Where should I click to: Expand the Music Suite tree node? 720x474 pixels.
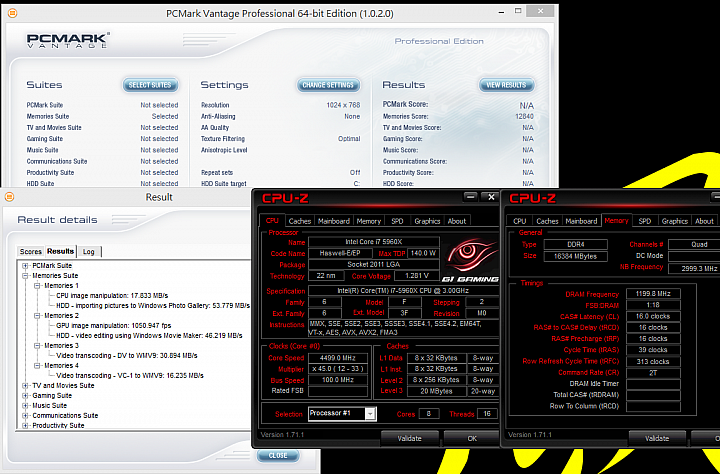[25, 406]
